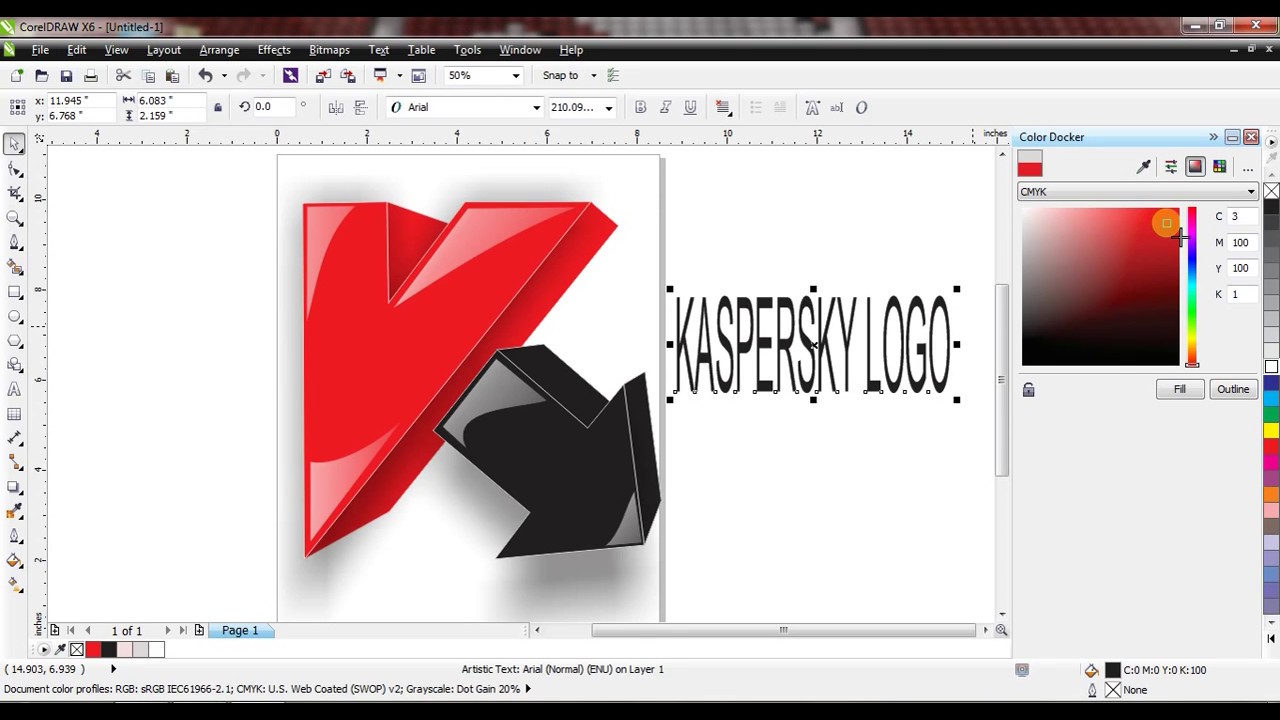This screenshot has height=720, width=1280.
Task: Select the Color Eyedropper tool in the toolbox
Action: click(14, 512)
